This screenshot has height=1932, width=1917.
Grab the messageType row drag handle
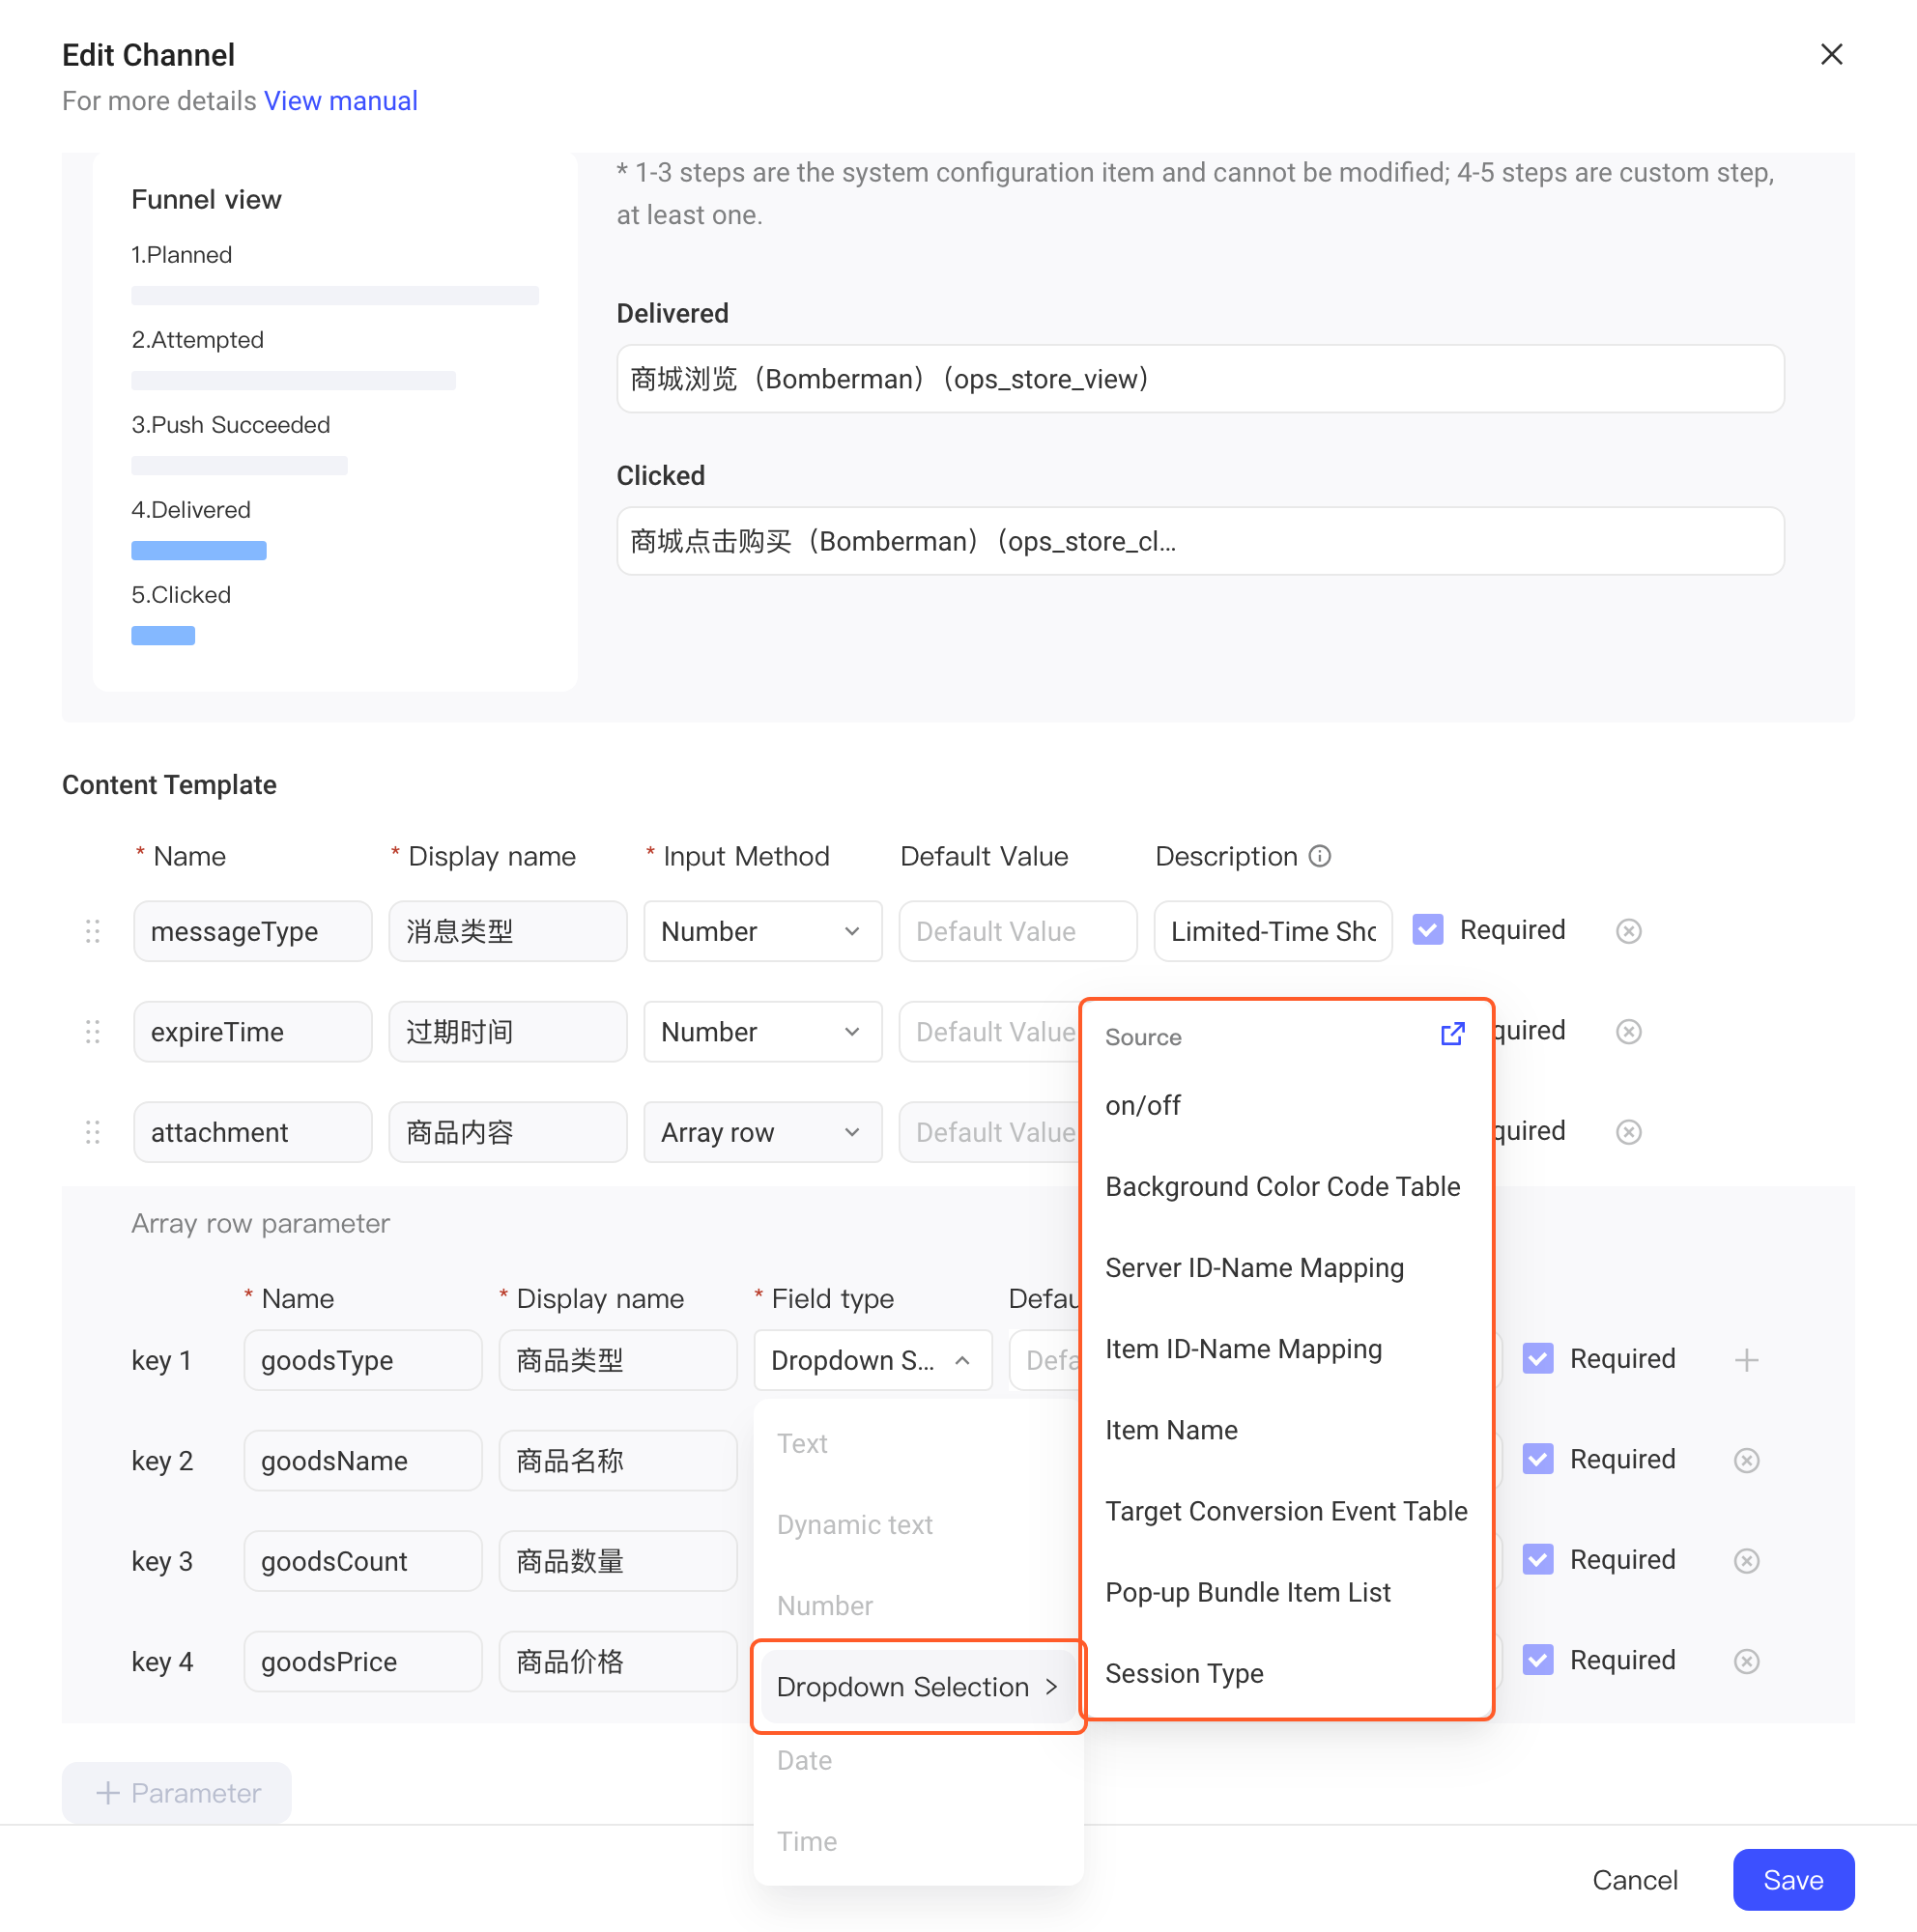coord(93,931)
